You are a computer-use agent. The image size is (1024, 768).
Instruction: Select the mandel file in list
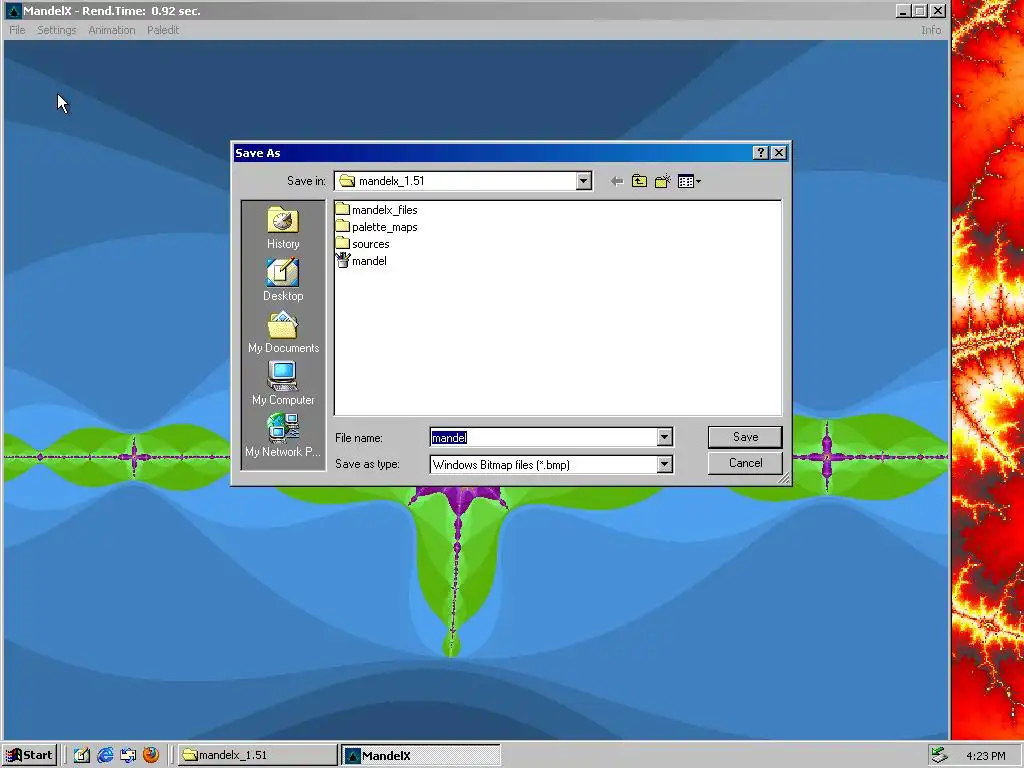click(x=361, y=261)
